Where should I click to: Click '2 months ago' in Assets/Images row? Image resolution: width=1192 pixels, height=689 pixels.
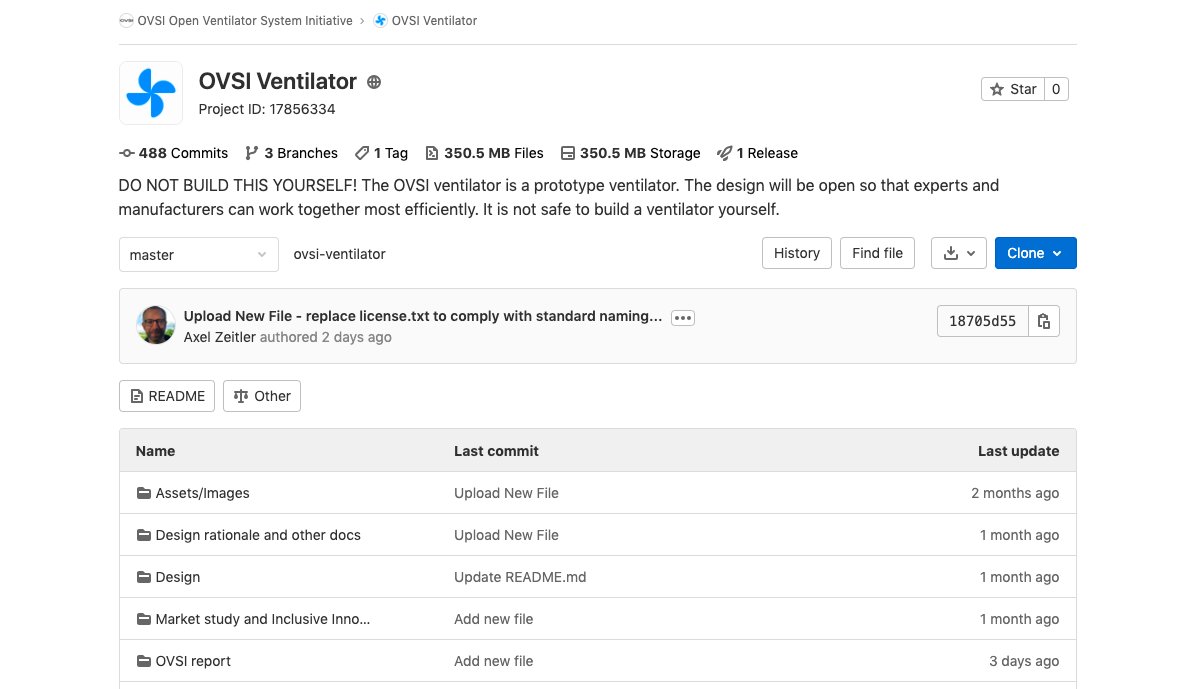[x=1015, y=493]
